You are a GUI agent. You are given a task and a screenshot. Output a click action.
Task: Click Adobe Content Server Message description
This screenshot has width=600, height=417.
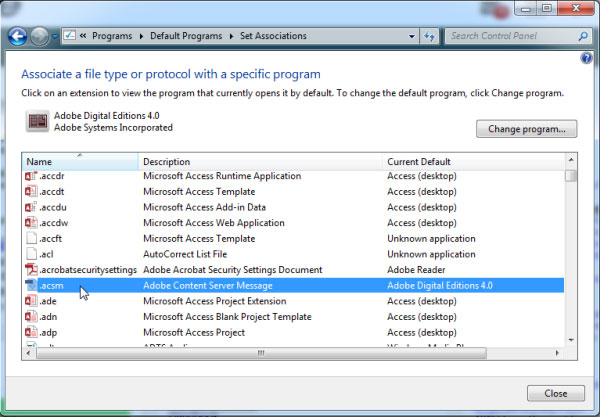point(208,286)
